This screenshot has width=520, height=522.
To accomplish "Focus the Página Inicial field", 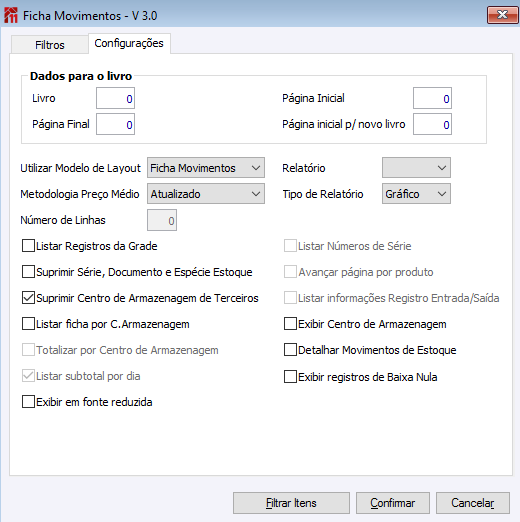I will click(432, 98).
